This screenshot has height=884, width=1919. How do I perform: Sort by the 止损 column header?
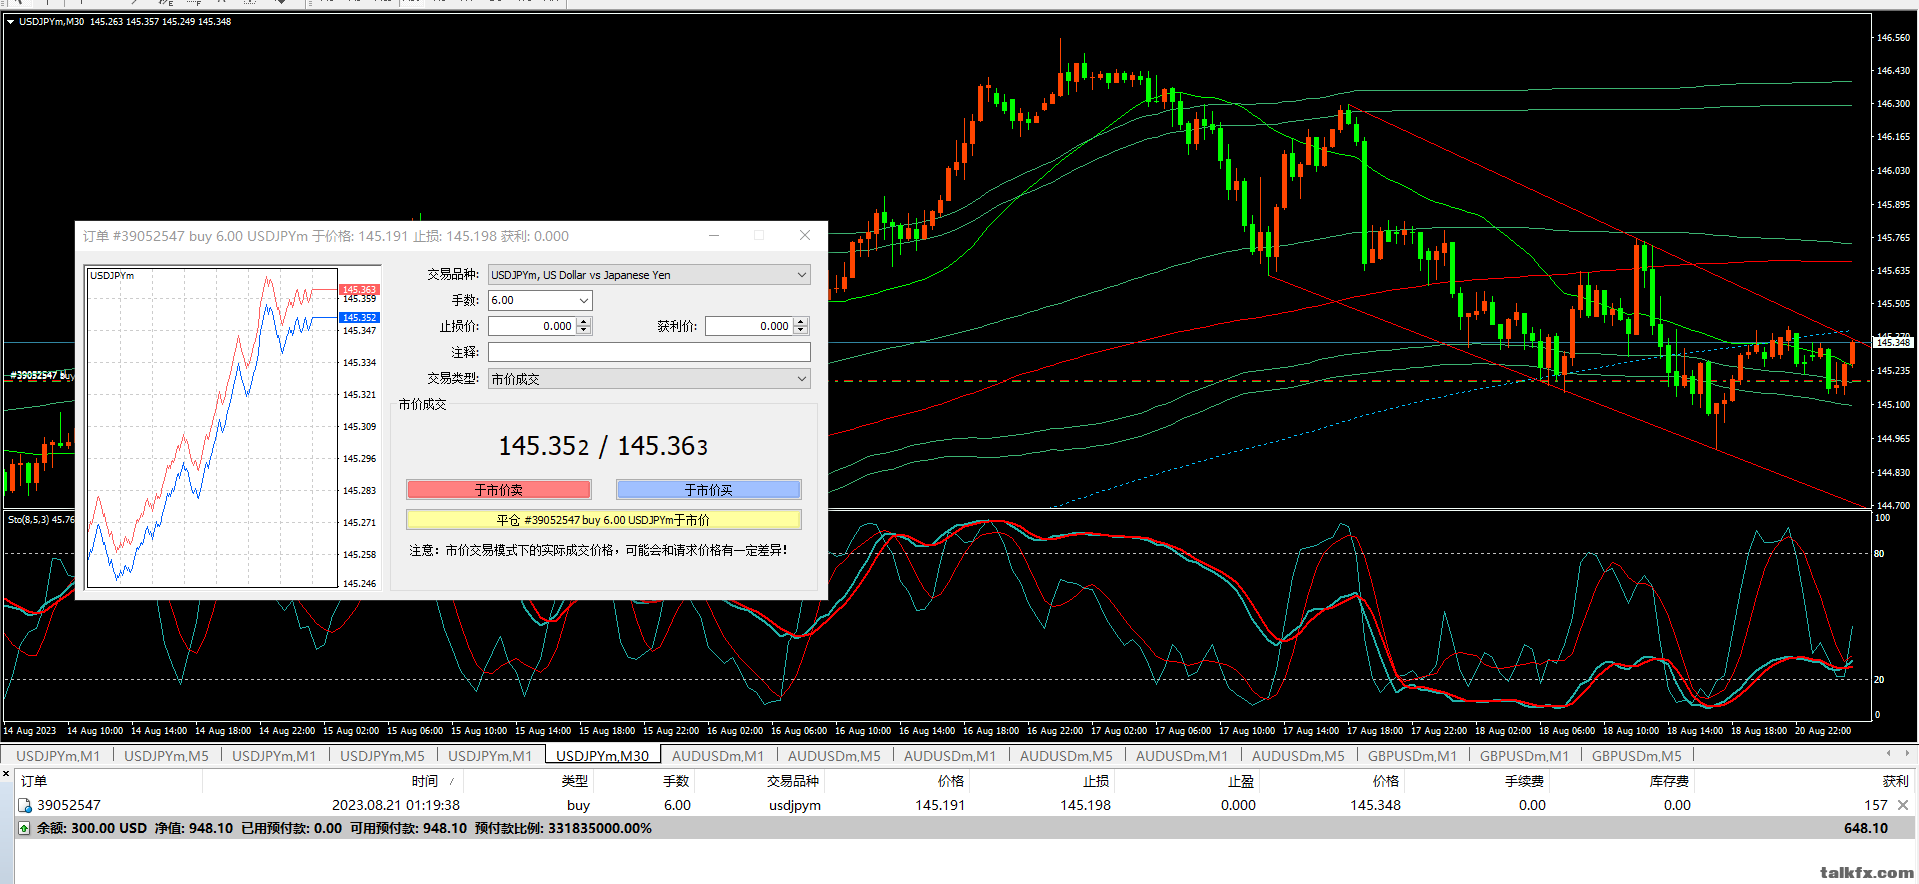click(1096, 781)
